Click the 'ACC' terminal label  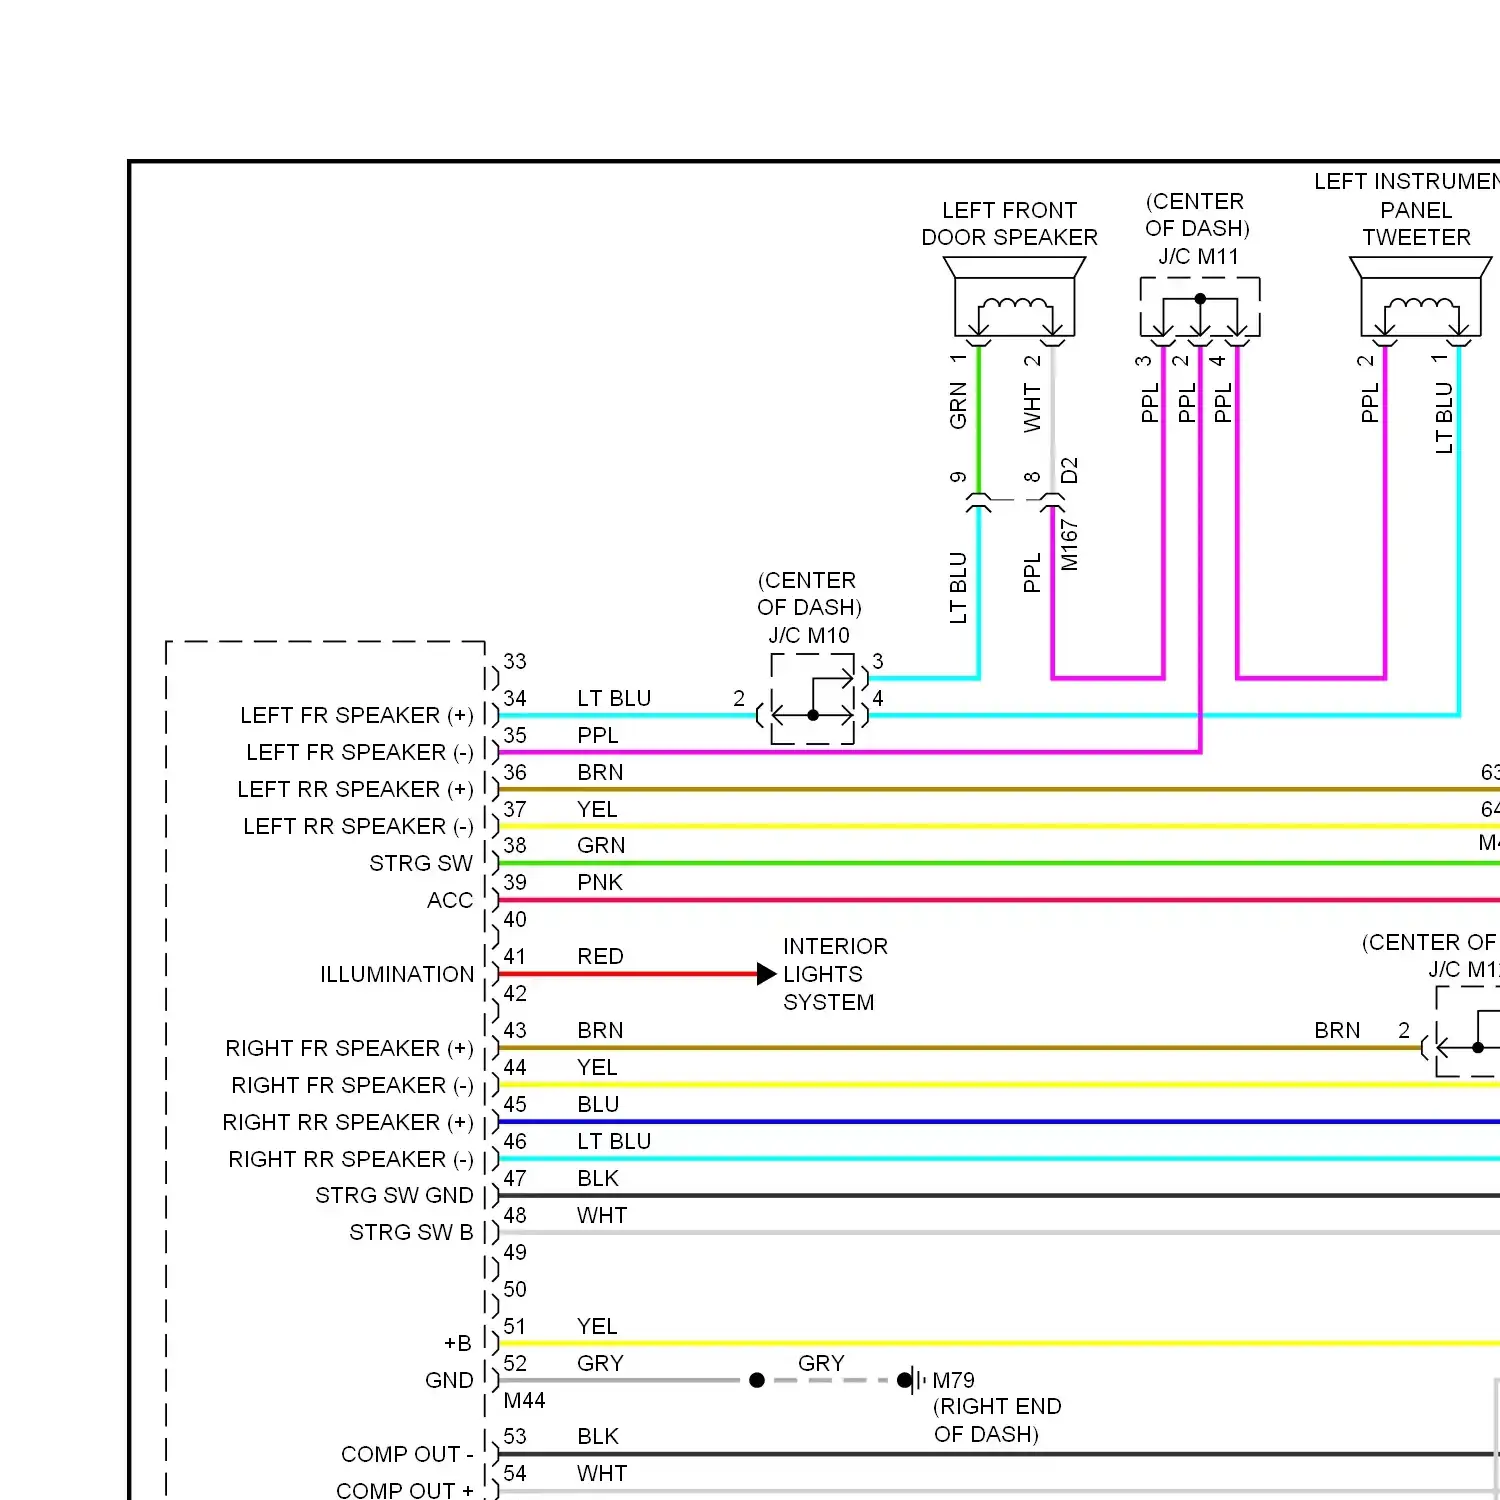tap(450, 900)
